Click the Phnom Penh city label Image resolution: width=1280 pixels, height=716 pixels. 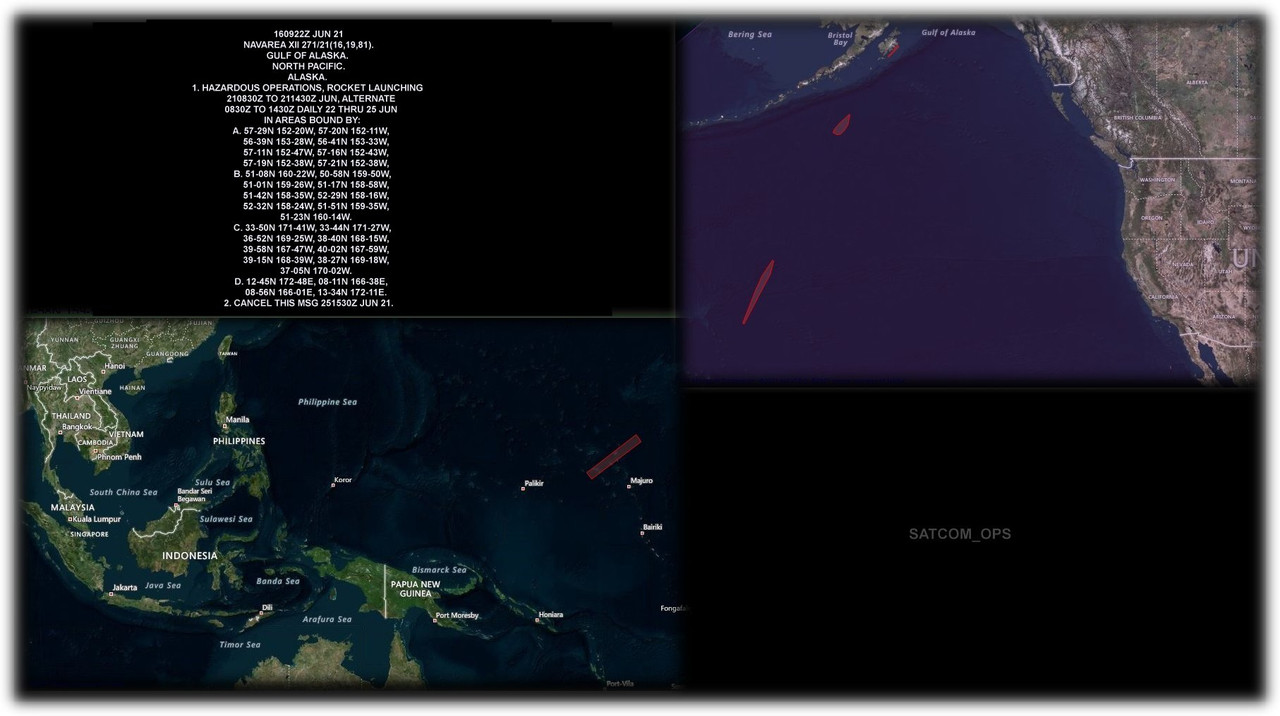click(119, 457)
